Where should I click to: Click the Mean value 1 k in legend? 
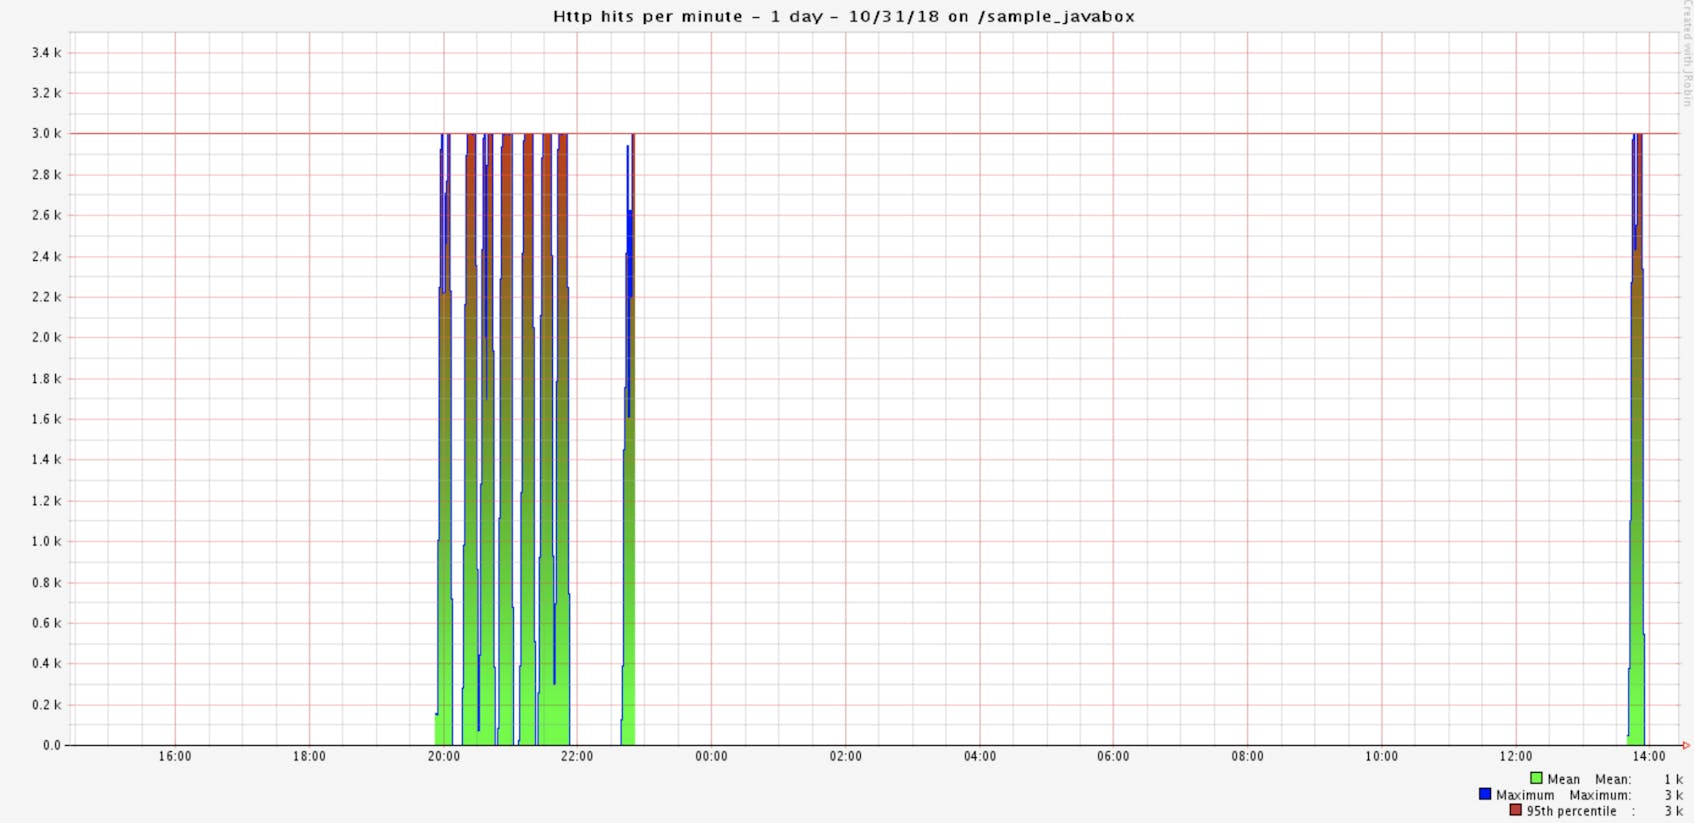(x=1673, y=779)
